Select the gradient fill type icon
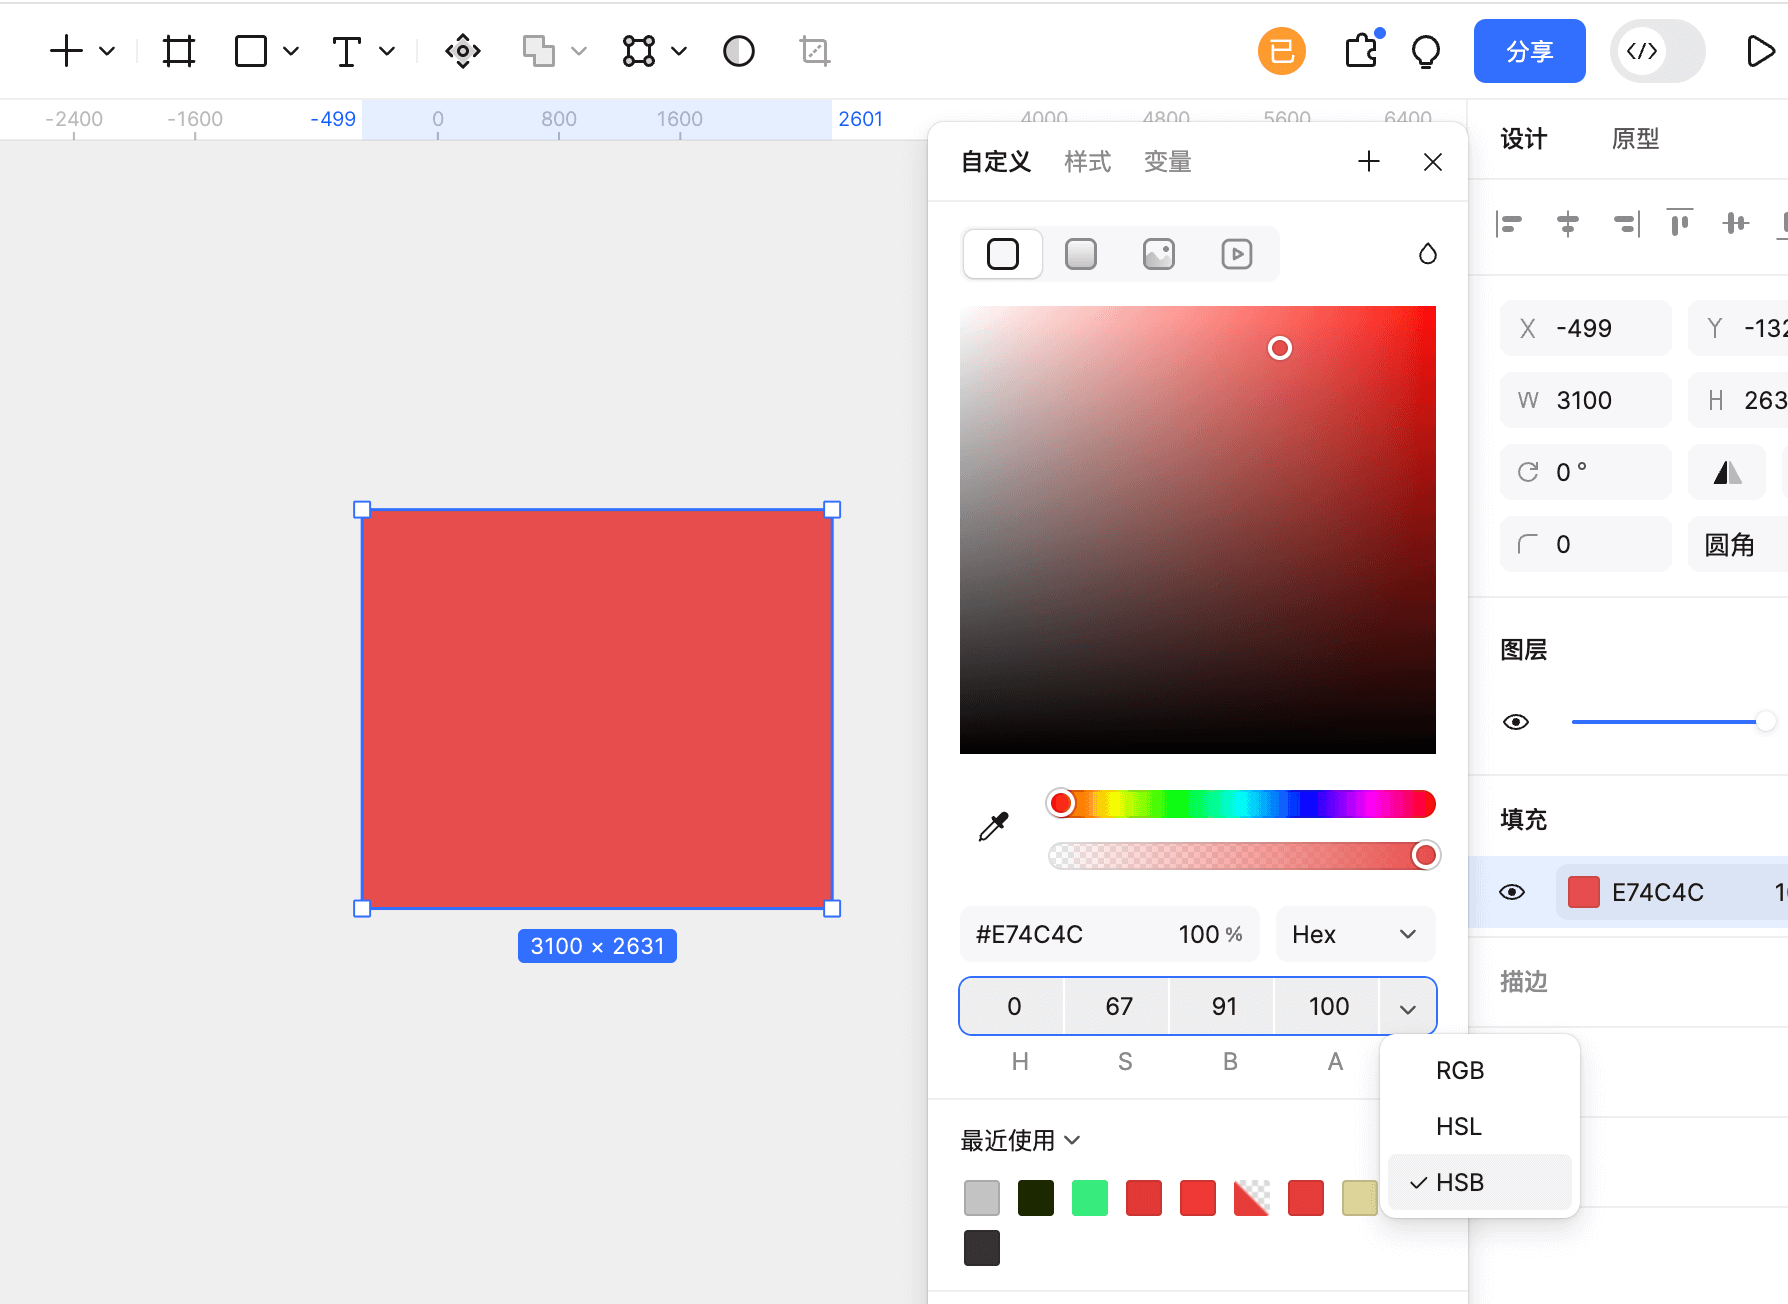This screenshot has width=1788, height=1304. 1080,254
